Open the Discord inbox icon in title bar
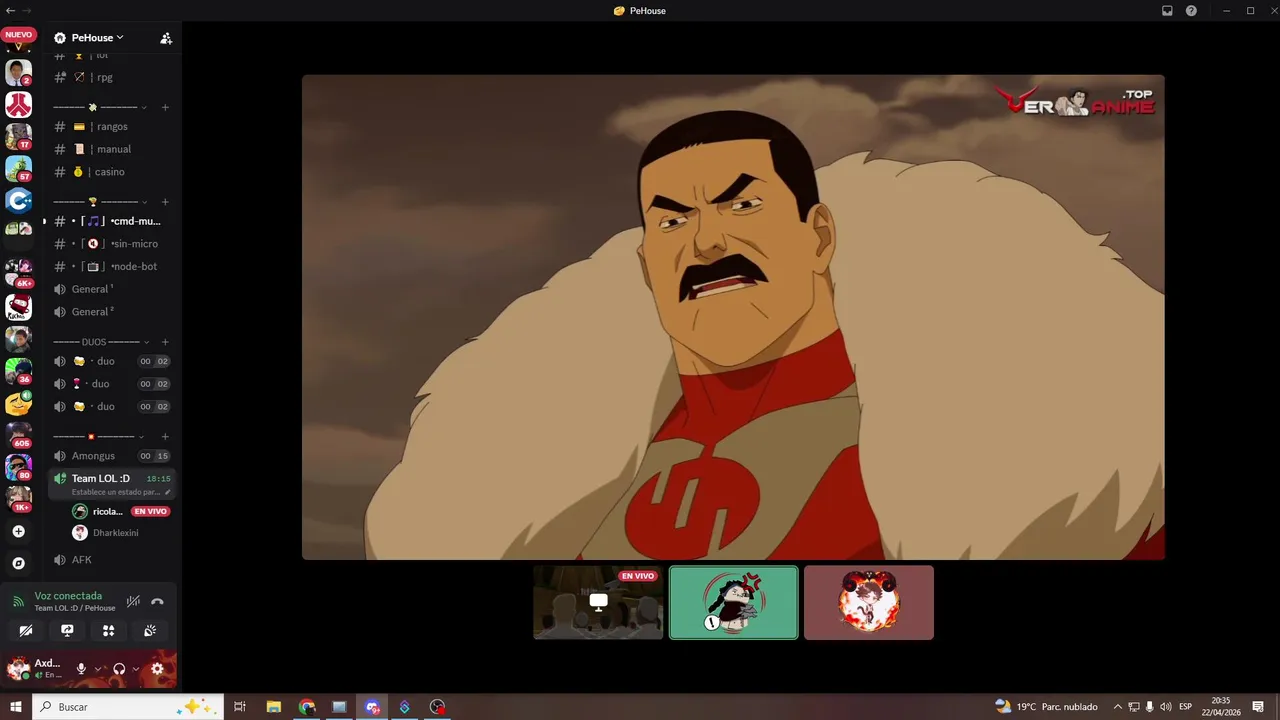The height and width of the screenshot is (720, 1280). [x=1167, y=11]
